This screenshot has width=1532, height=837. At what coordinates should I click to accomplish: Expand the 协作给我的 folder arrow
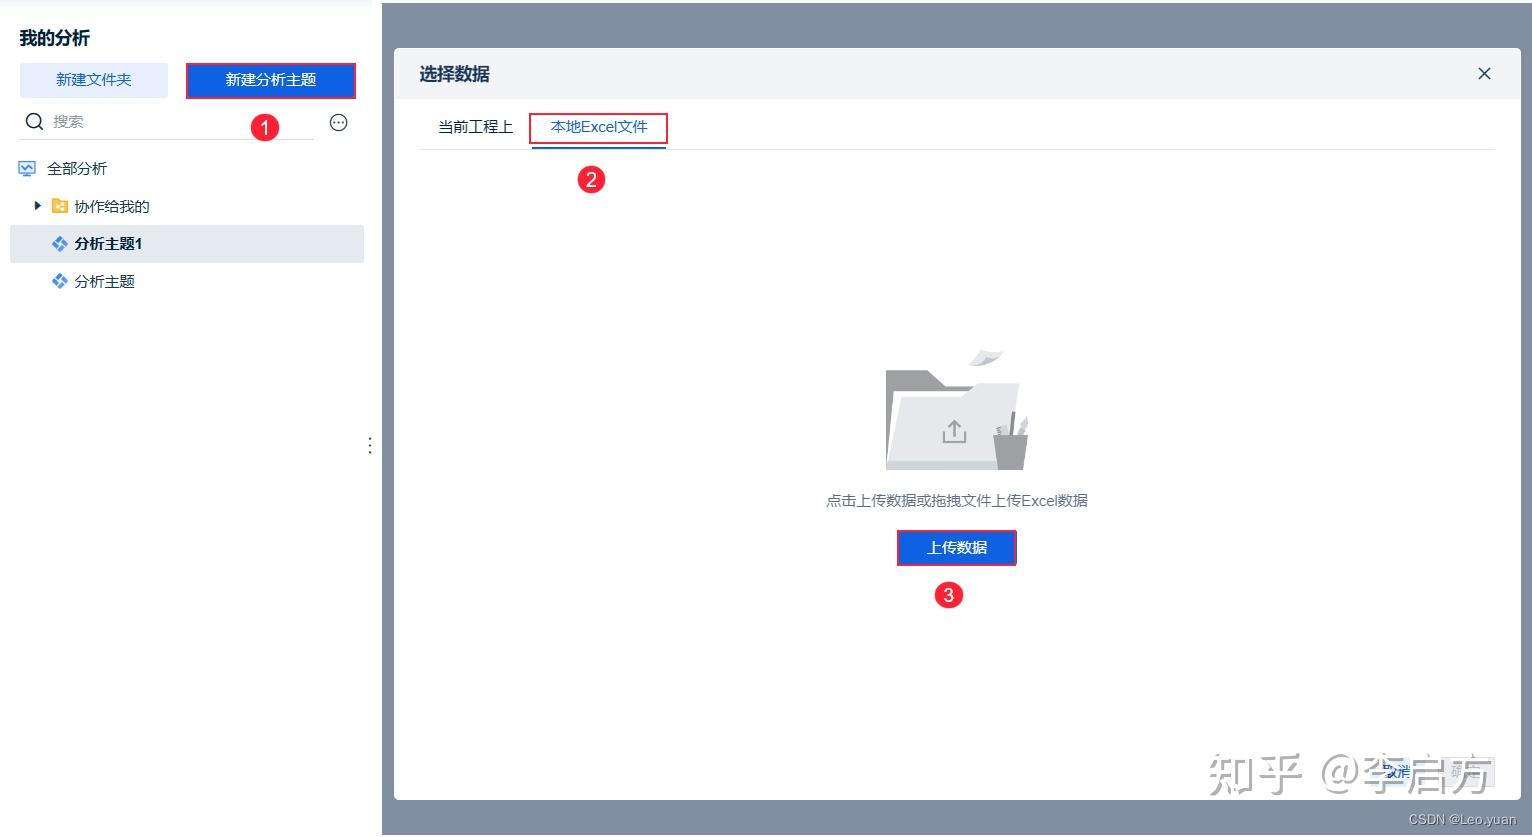pos(38,206)
